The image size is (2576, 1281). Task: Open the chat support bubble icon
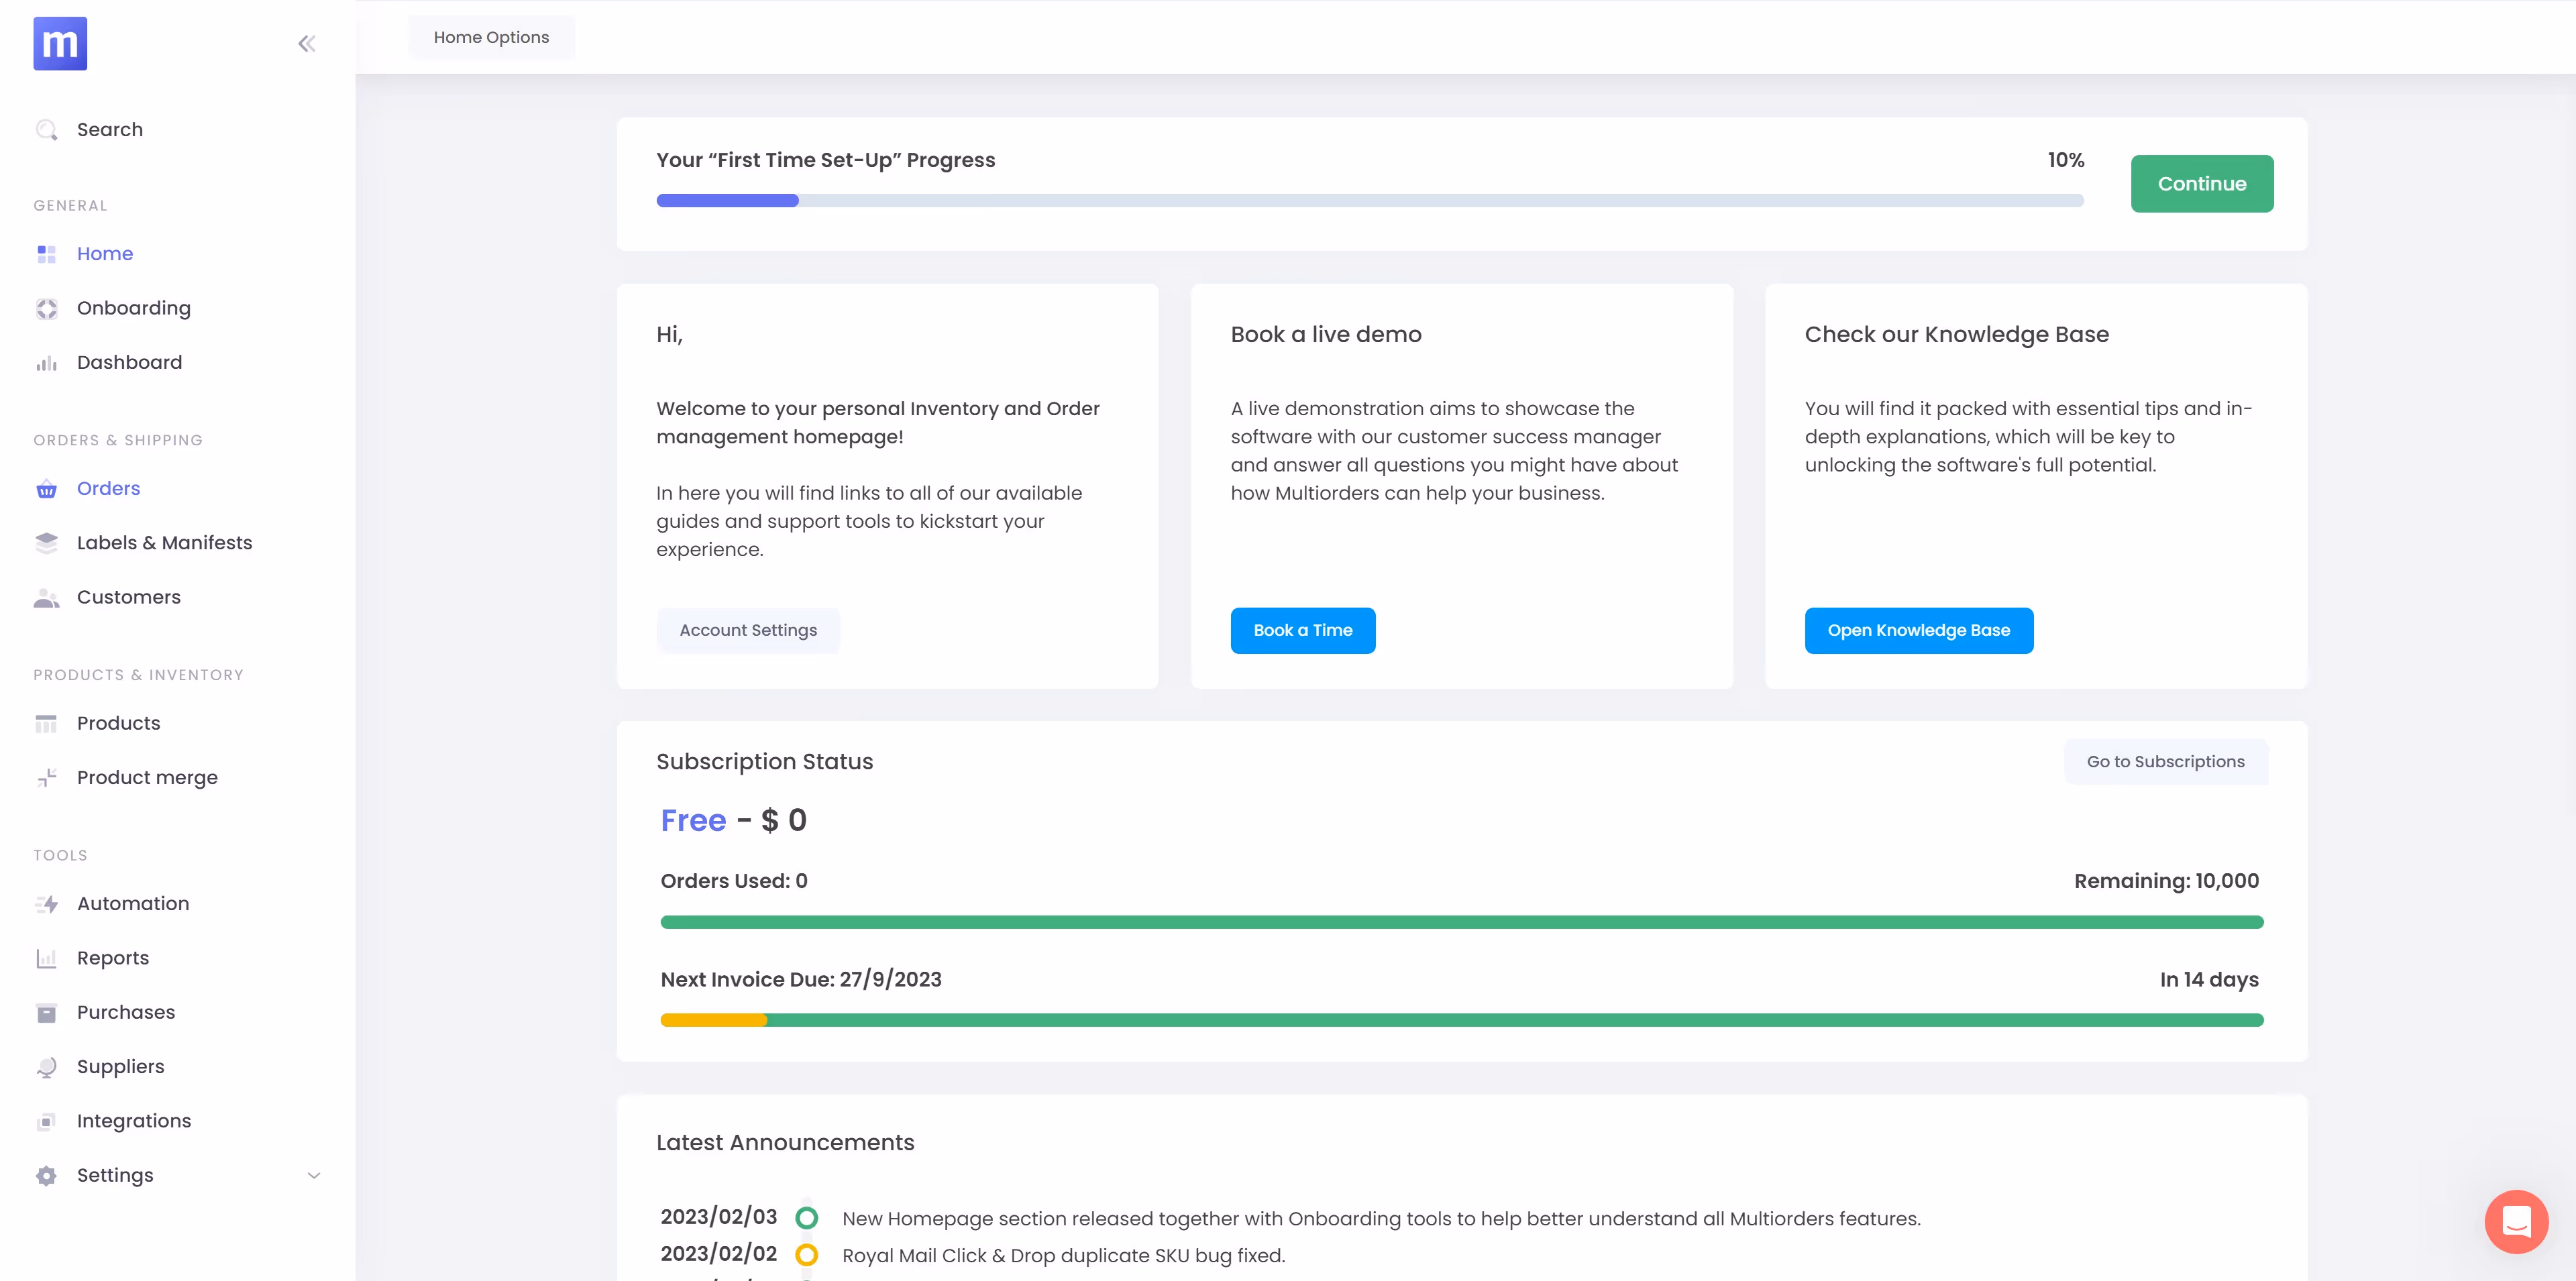point(2516,1221)
